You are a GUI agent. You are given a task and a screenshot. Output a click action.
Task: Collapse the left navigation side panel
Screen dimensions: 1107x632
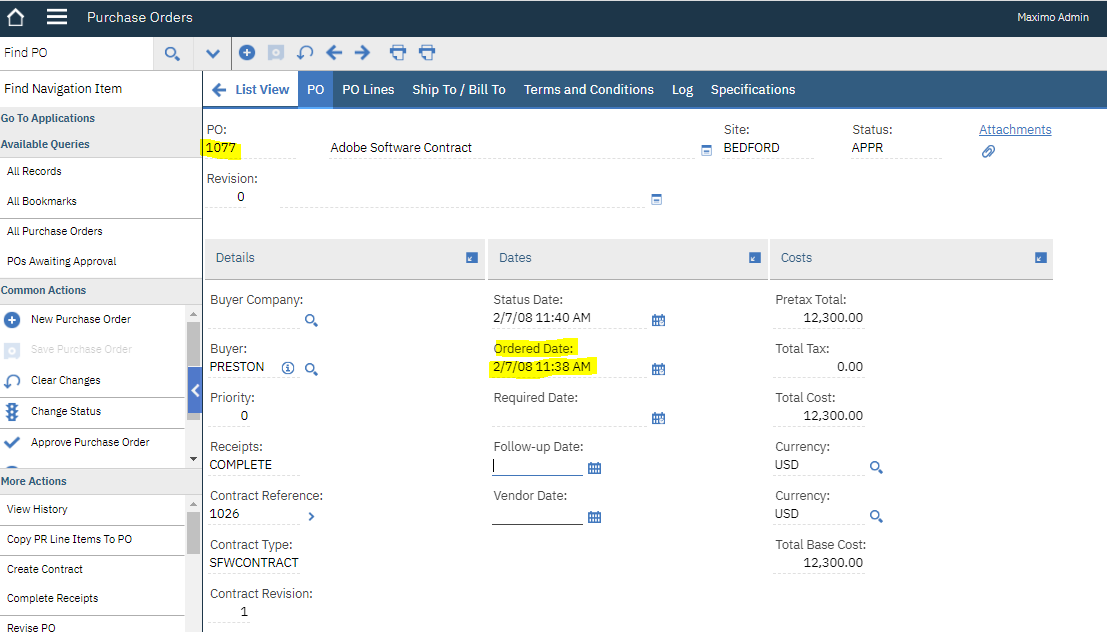tap(195, 390)
